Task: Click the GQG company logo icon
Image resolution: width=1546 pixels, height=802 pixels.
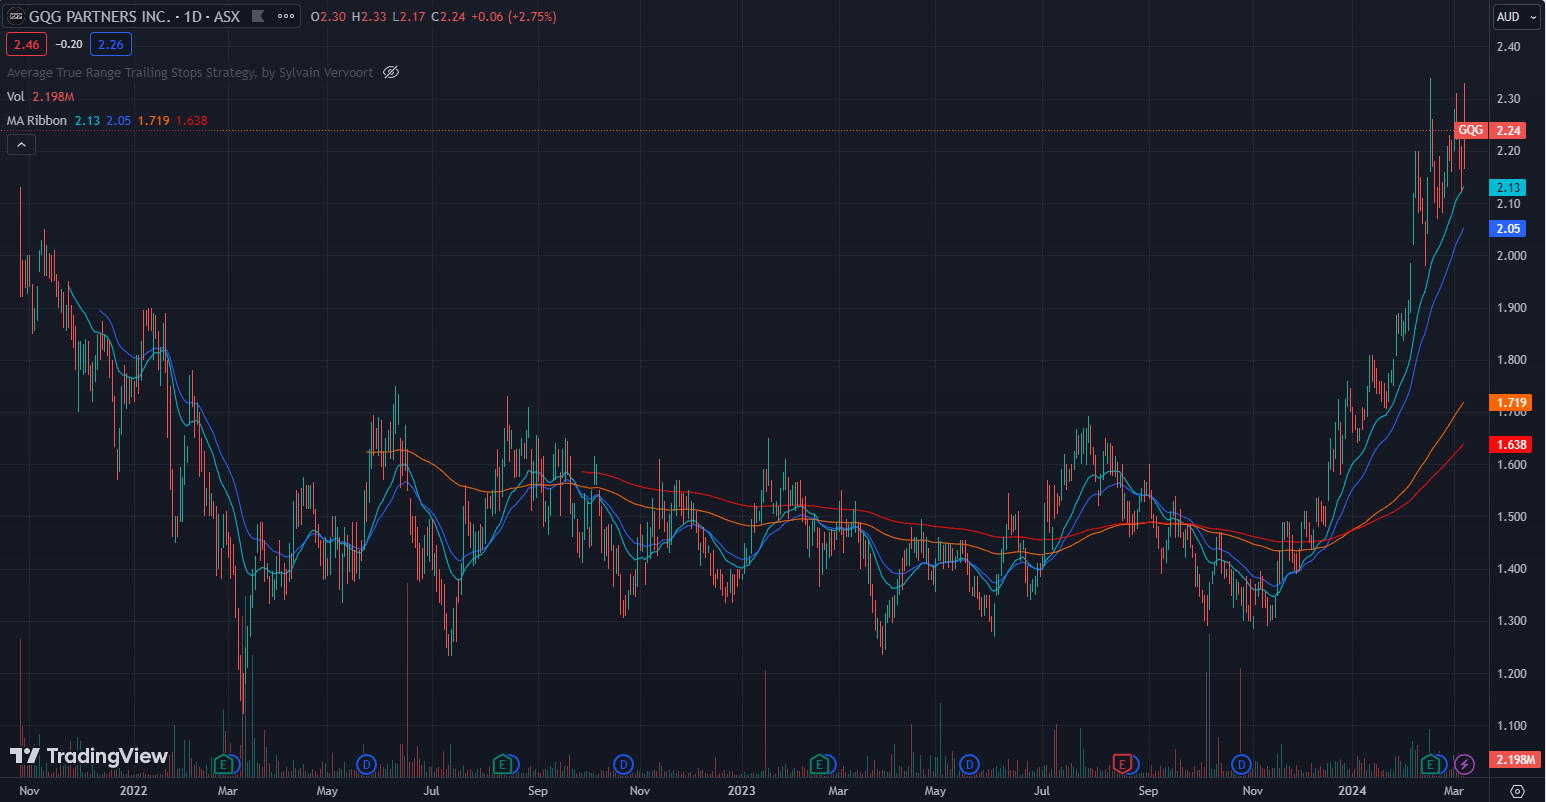Action: point(16,16)
